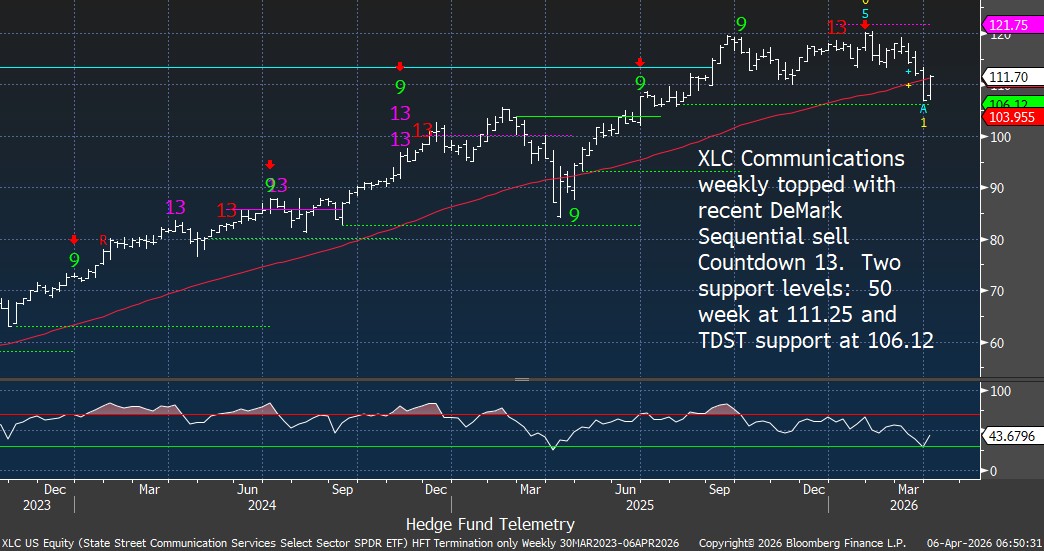Click the green 9 below the April 2025 low
The height and width of the screenshot is (551, 1044).
(x=574, y=215)
